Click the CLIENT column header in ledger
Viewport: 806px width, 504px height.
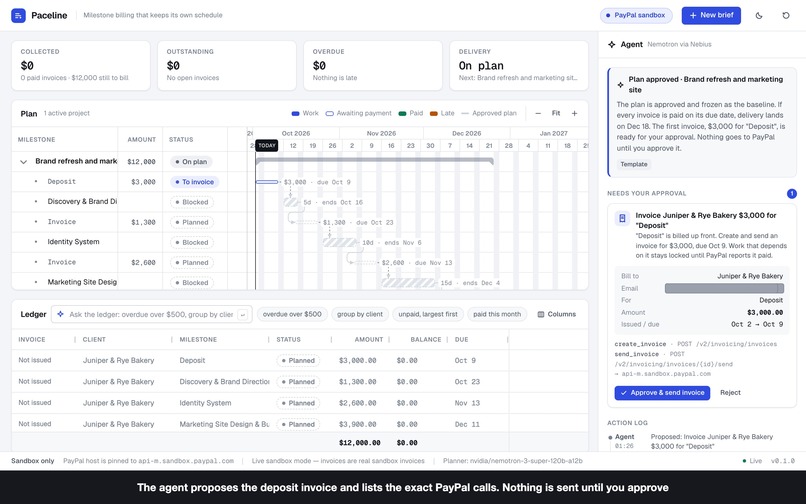pyautogui.click(x=94, y=339)
